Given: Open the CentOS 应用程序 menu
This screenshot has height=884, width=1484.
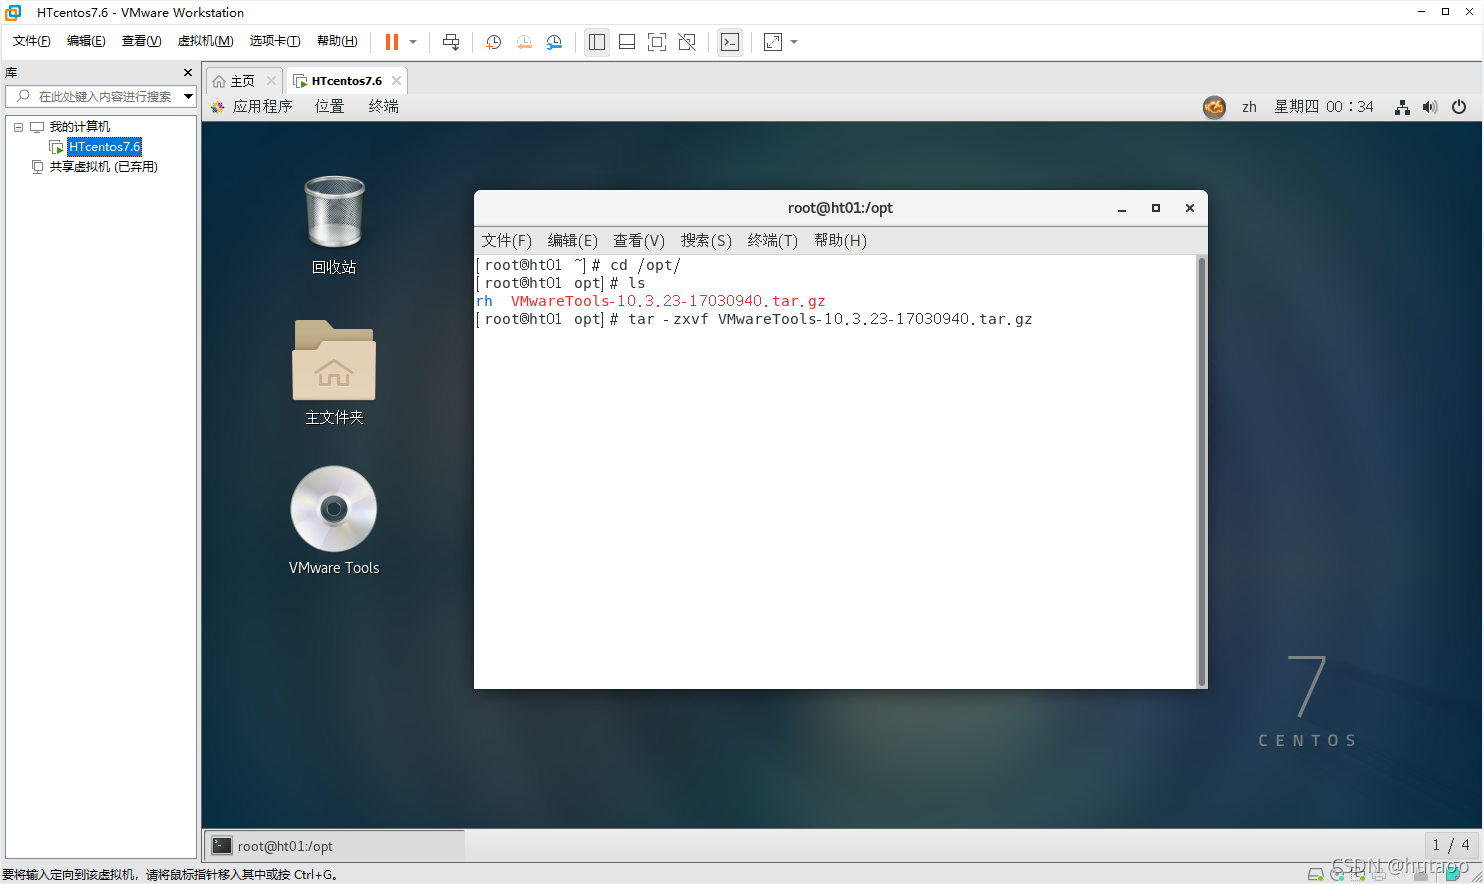Looking at the screenshot, I should coord(262,107).
